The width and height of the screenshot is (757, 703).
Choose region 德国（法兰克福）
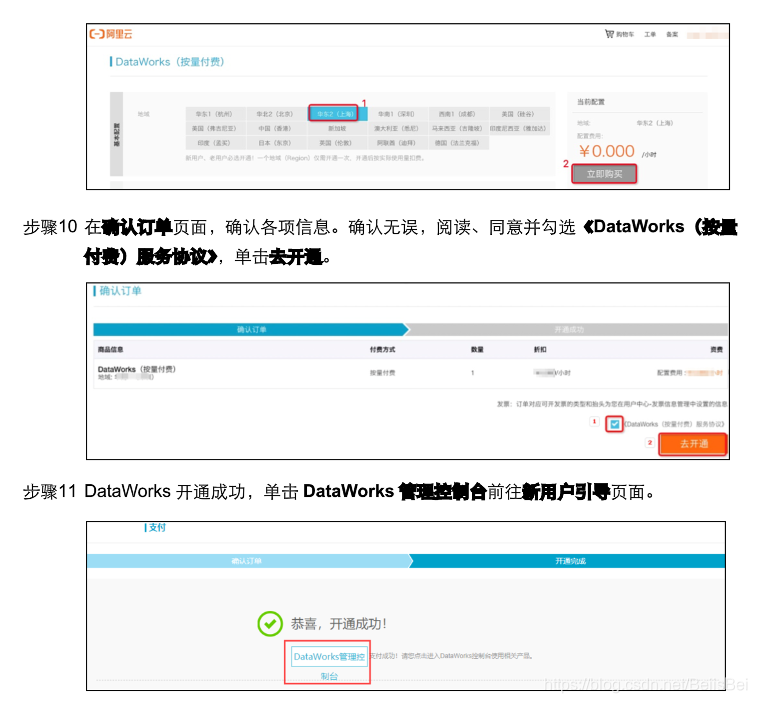[458, 143]
